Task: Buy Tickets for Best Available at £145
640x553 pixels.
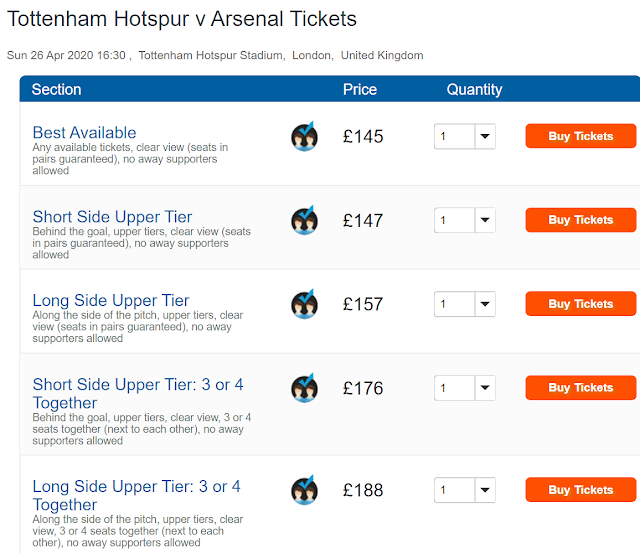Action: pos(580,137)
